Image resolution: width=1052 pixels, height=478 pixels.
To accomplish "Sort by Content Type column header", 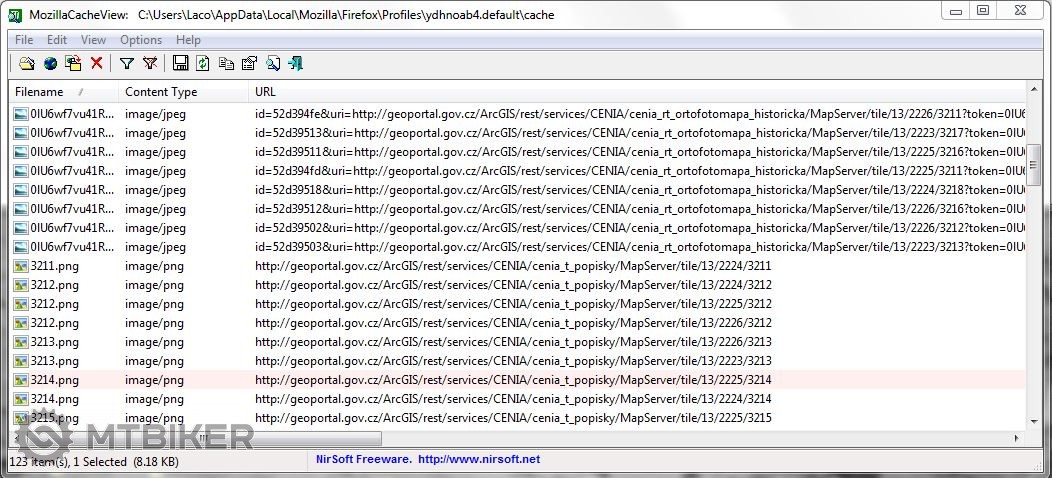I will click(x=161, y=92).
